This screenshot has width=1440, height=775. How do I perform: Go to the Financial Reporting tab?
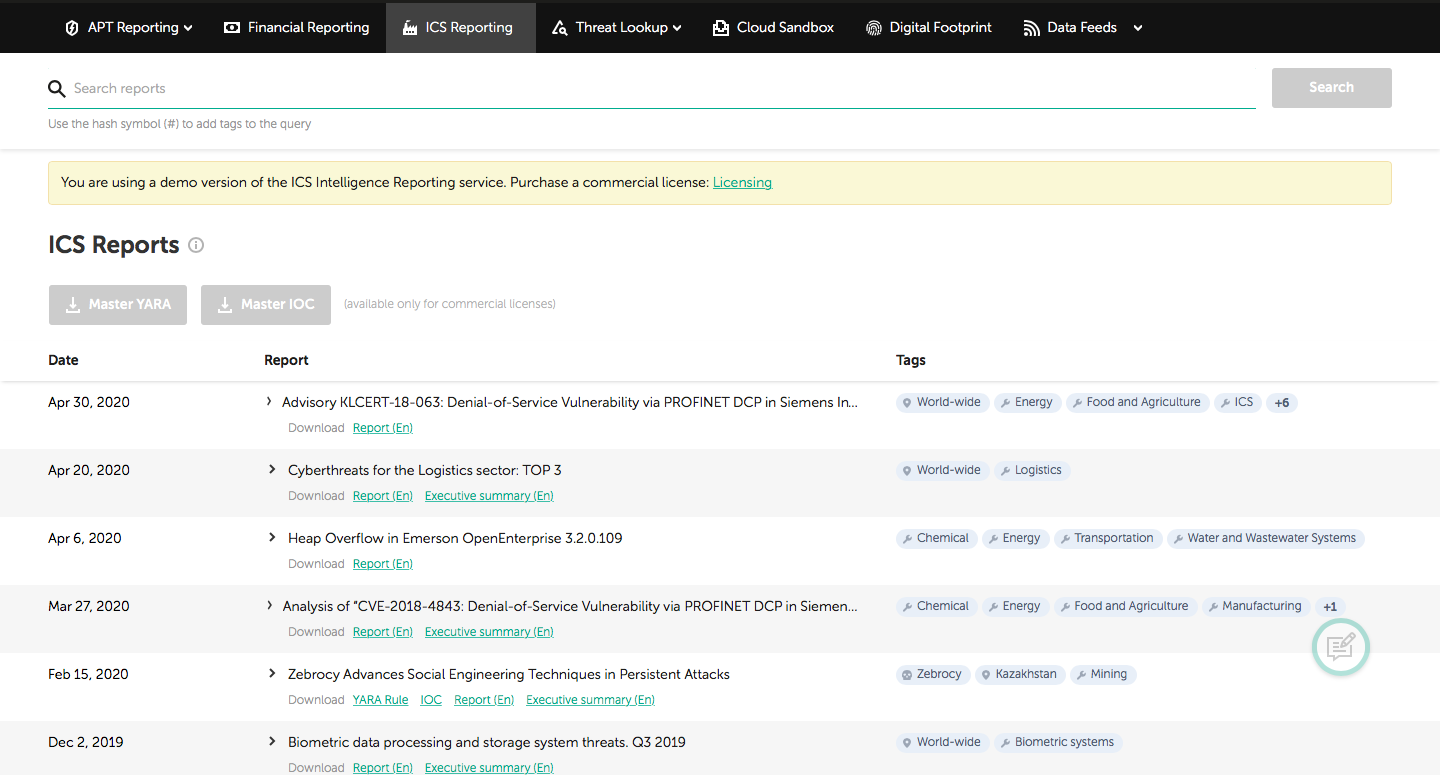coord(297,27)
